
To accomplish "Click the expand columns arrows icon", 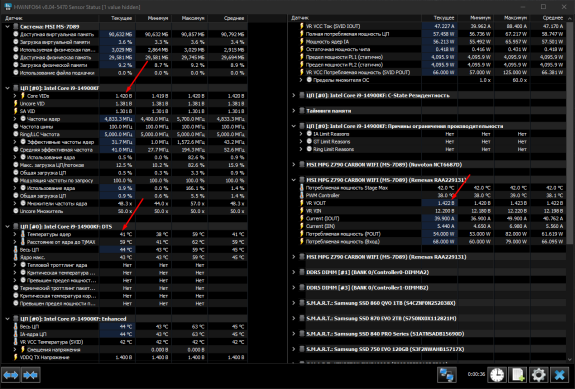I will pos(10,375).
